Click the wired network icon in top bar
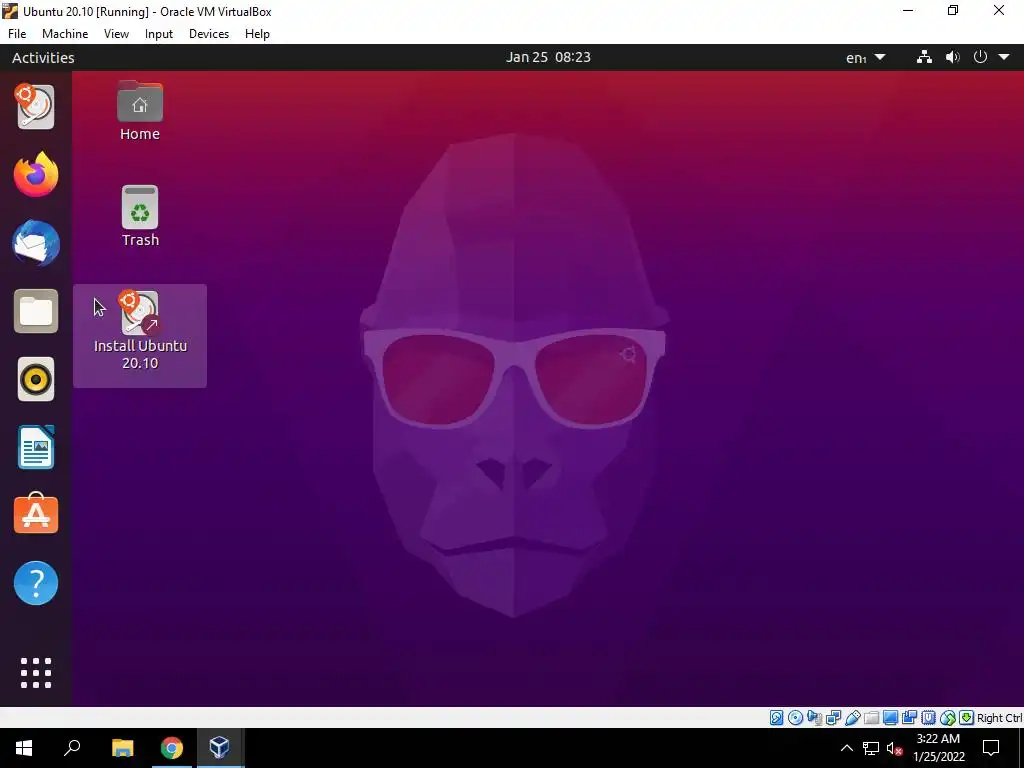Image resolution: width=1024 pixels, height=768 pixels. (x=924, y=57)
